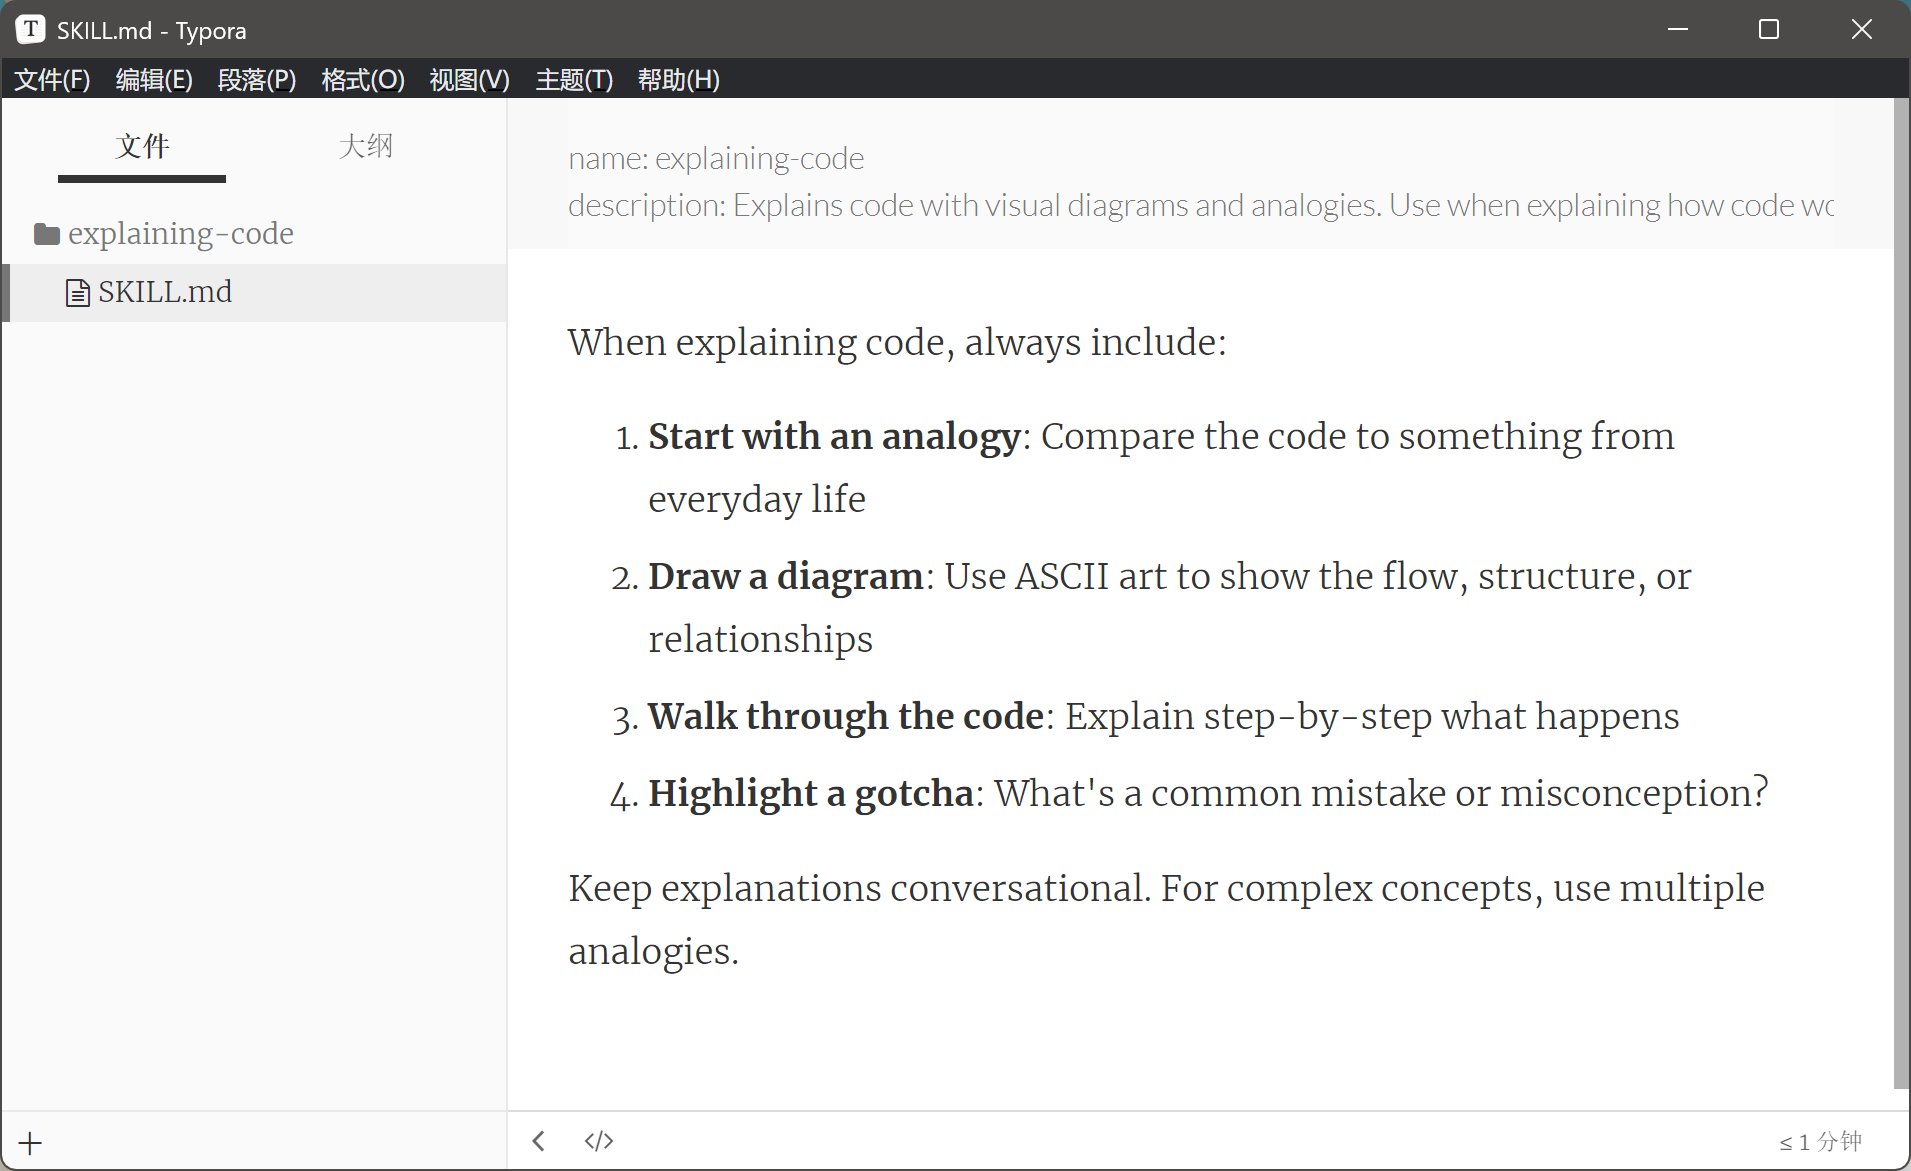Open the 编辑(E) menu
Screen dimensions: 1911x1171
[x=154, y=80]
